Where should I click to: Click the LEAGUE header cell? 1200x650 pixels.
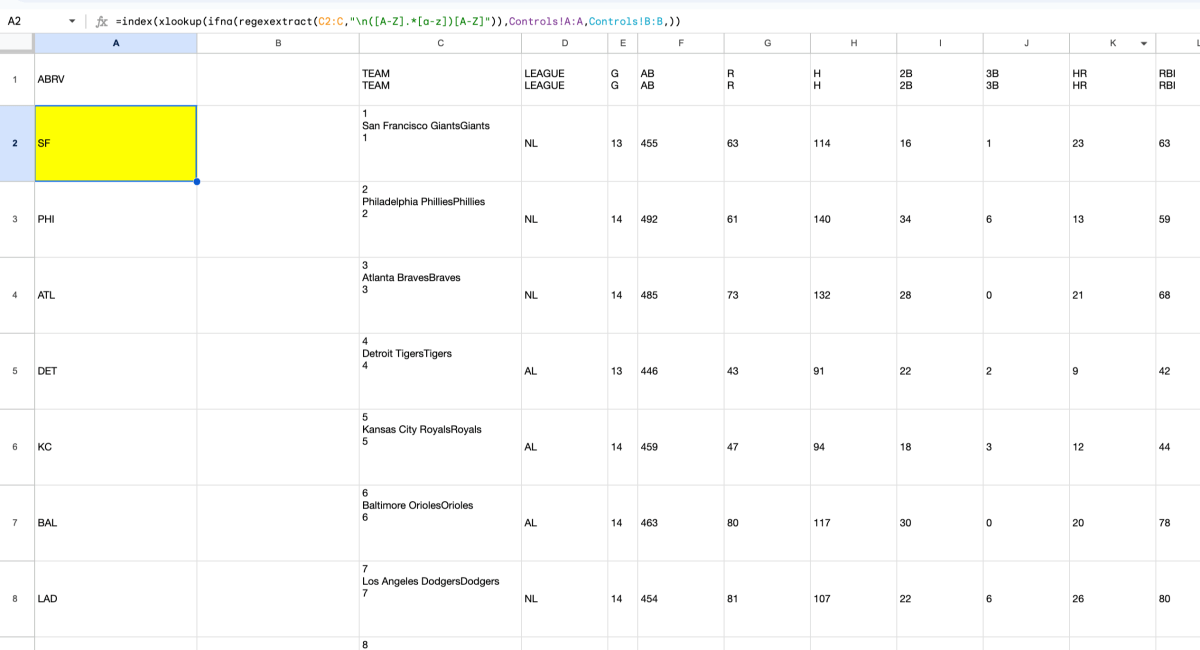(565, 79)
